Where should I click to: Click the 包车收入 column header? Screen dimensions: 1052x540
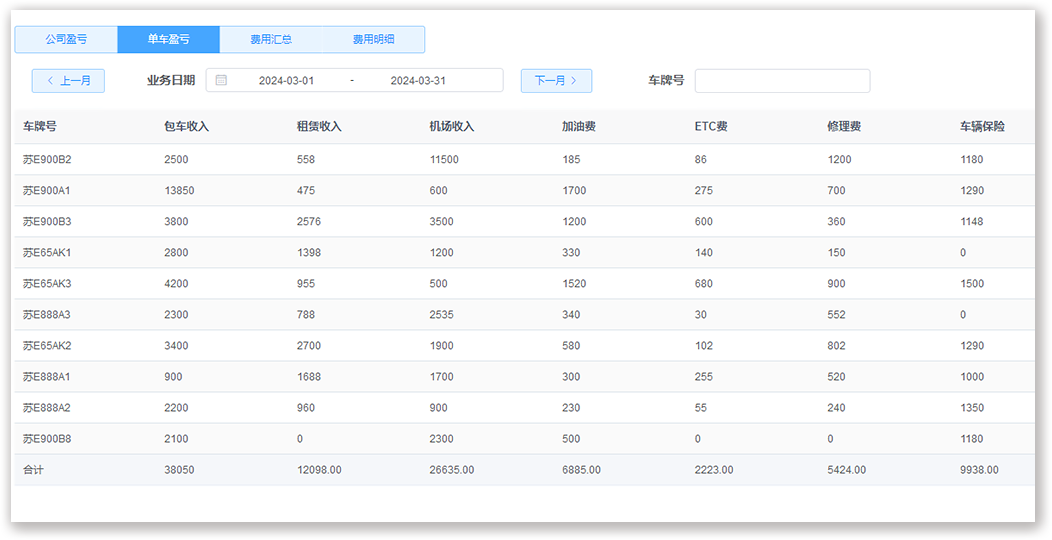pyautogui.click(x=186, y=127)
